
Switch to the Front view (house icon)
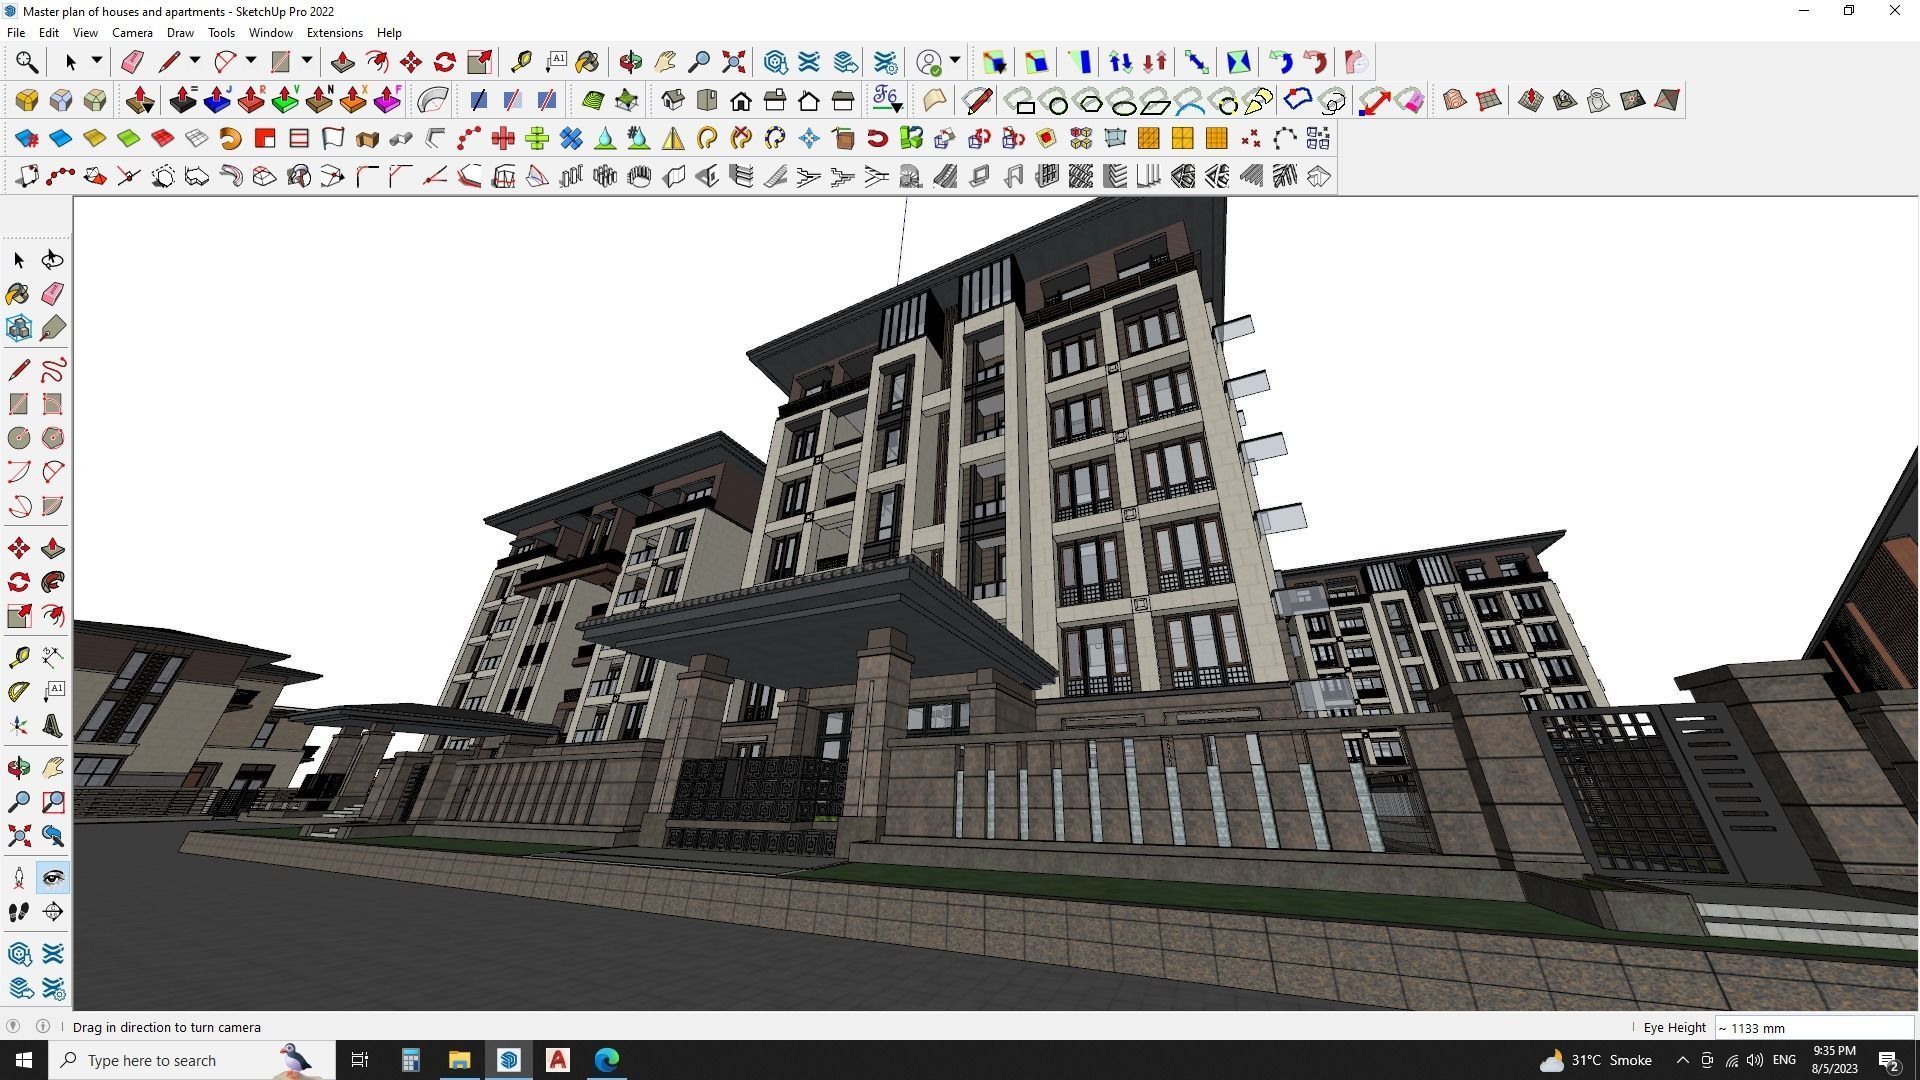(x=741, y=100)
